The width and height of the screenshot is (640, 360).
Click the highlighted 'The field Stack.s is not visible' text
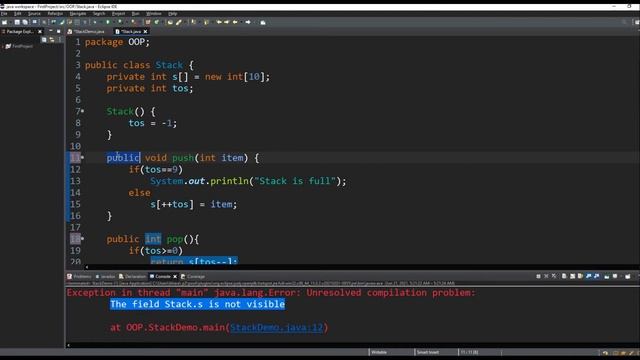(x=197, y=304)
